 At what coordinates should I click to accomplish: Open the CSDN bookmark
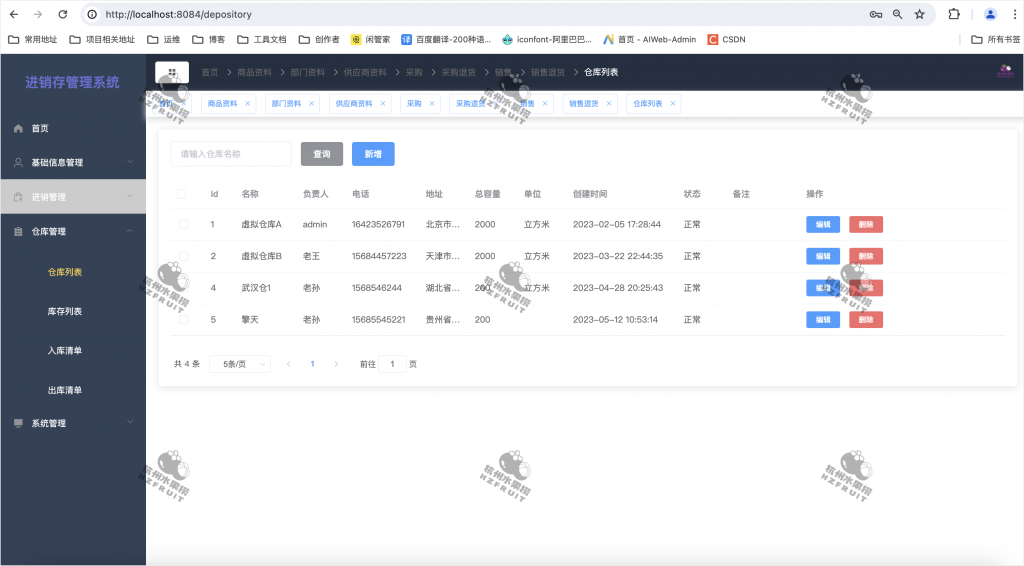tap(726, 40)
